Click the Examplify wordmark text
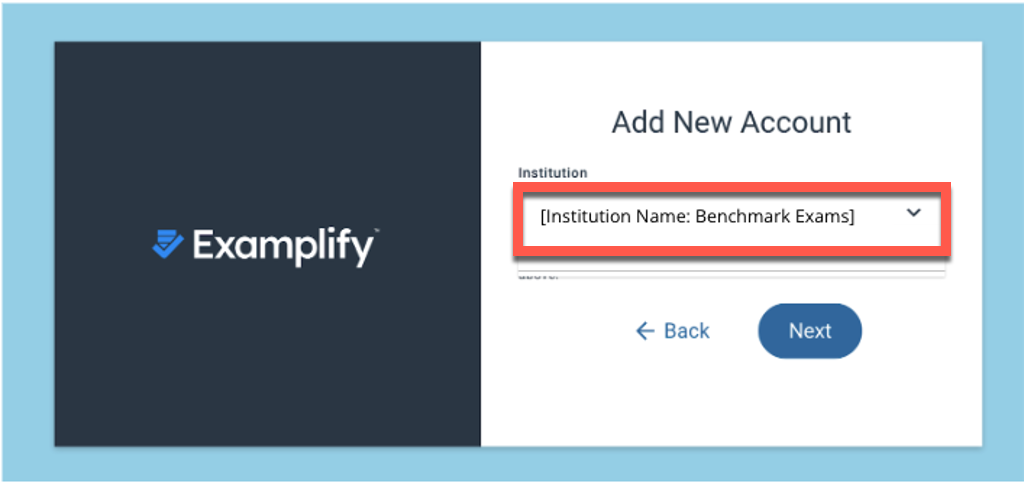Image resolution: width=1024 pixels, height=484 pixels. pyautogui.click(x=282, y=247)
